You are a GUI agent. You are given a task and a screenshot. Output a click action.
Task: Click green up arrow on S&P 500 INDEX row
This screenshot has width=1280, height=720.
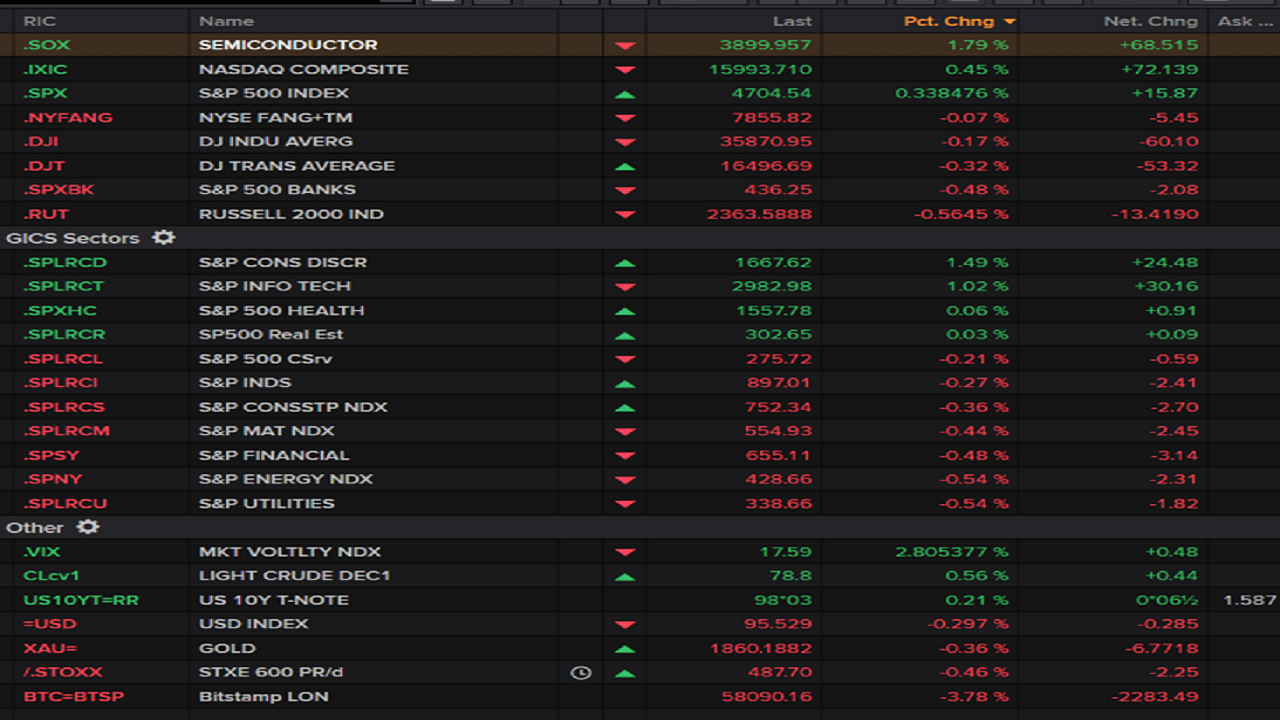(x=625, y=94)
